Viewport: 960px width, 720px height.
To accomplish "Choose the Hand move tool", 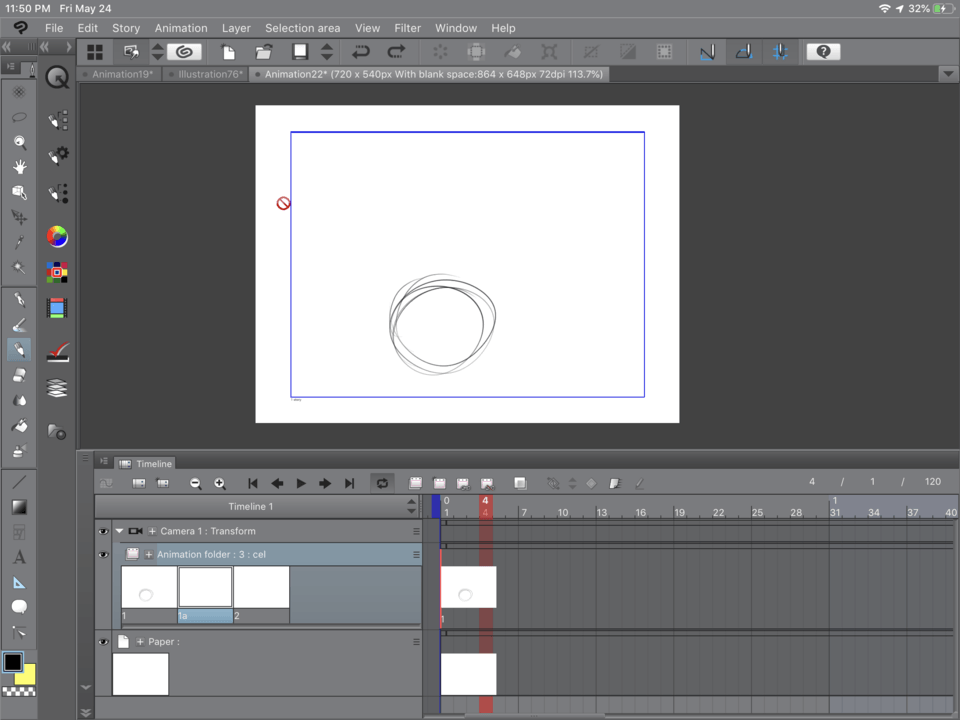I will pos(19,167).
